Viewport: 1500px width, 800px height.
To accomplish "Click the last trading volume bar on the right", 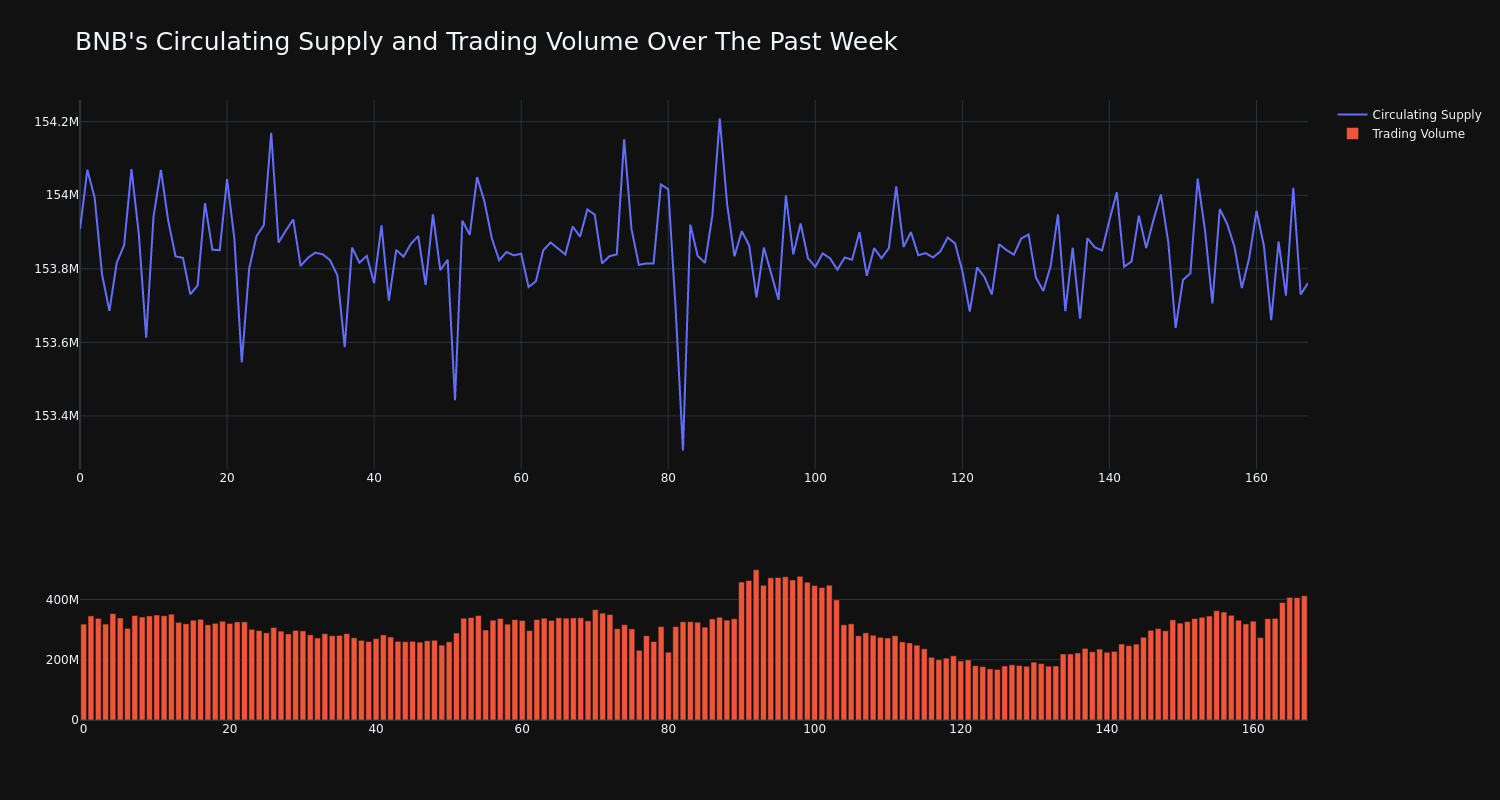I will (1304, 658).
